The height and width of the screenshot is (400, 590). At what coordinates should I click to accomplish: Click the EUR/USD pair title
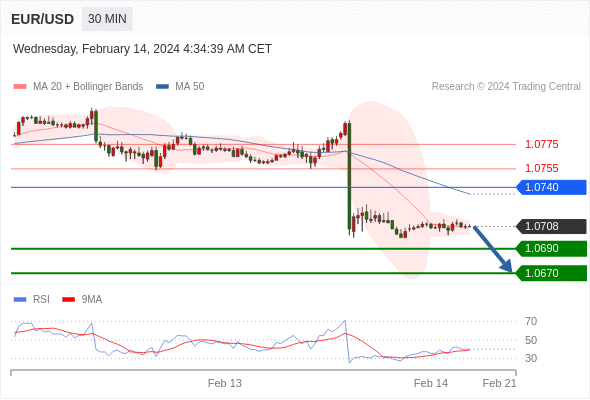(x=42, y=19)
